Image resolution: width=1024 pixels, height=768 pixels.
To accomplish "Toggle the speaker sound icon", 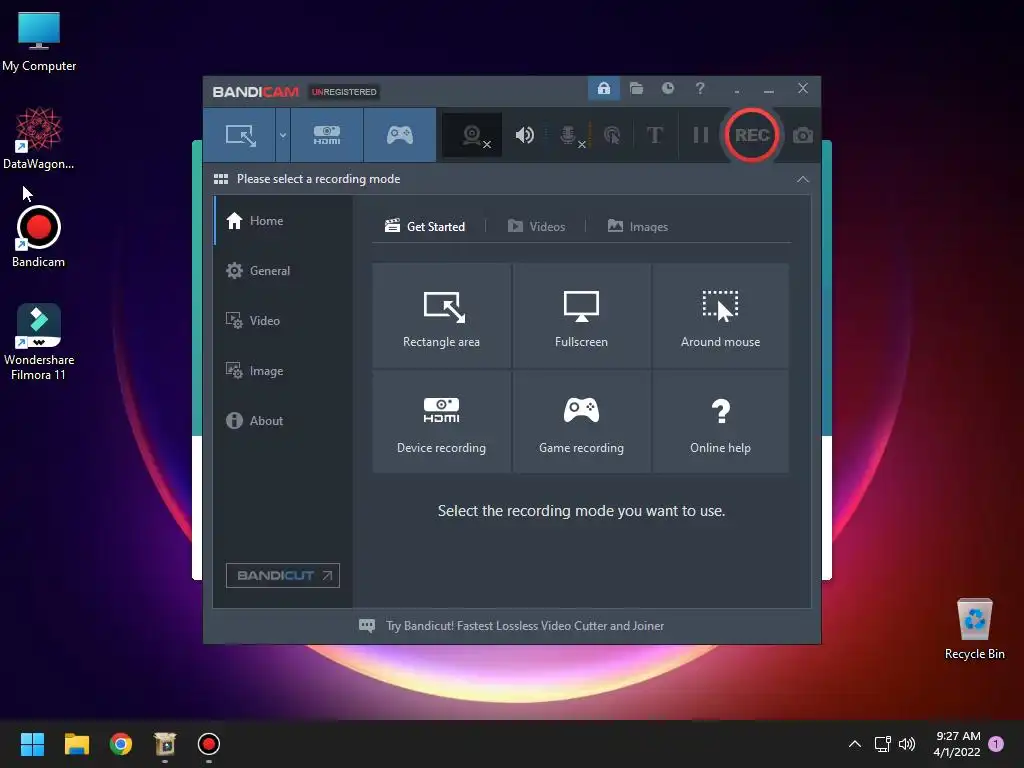I will tap(524, 135).
